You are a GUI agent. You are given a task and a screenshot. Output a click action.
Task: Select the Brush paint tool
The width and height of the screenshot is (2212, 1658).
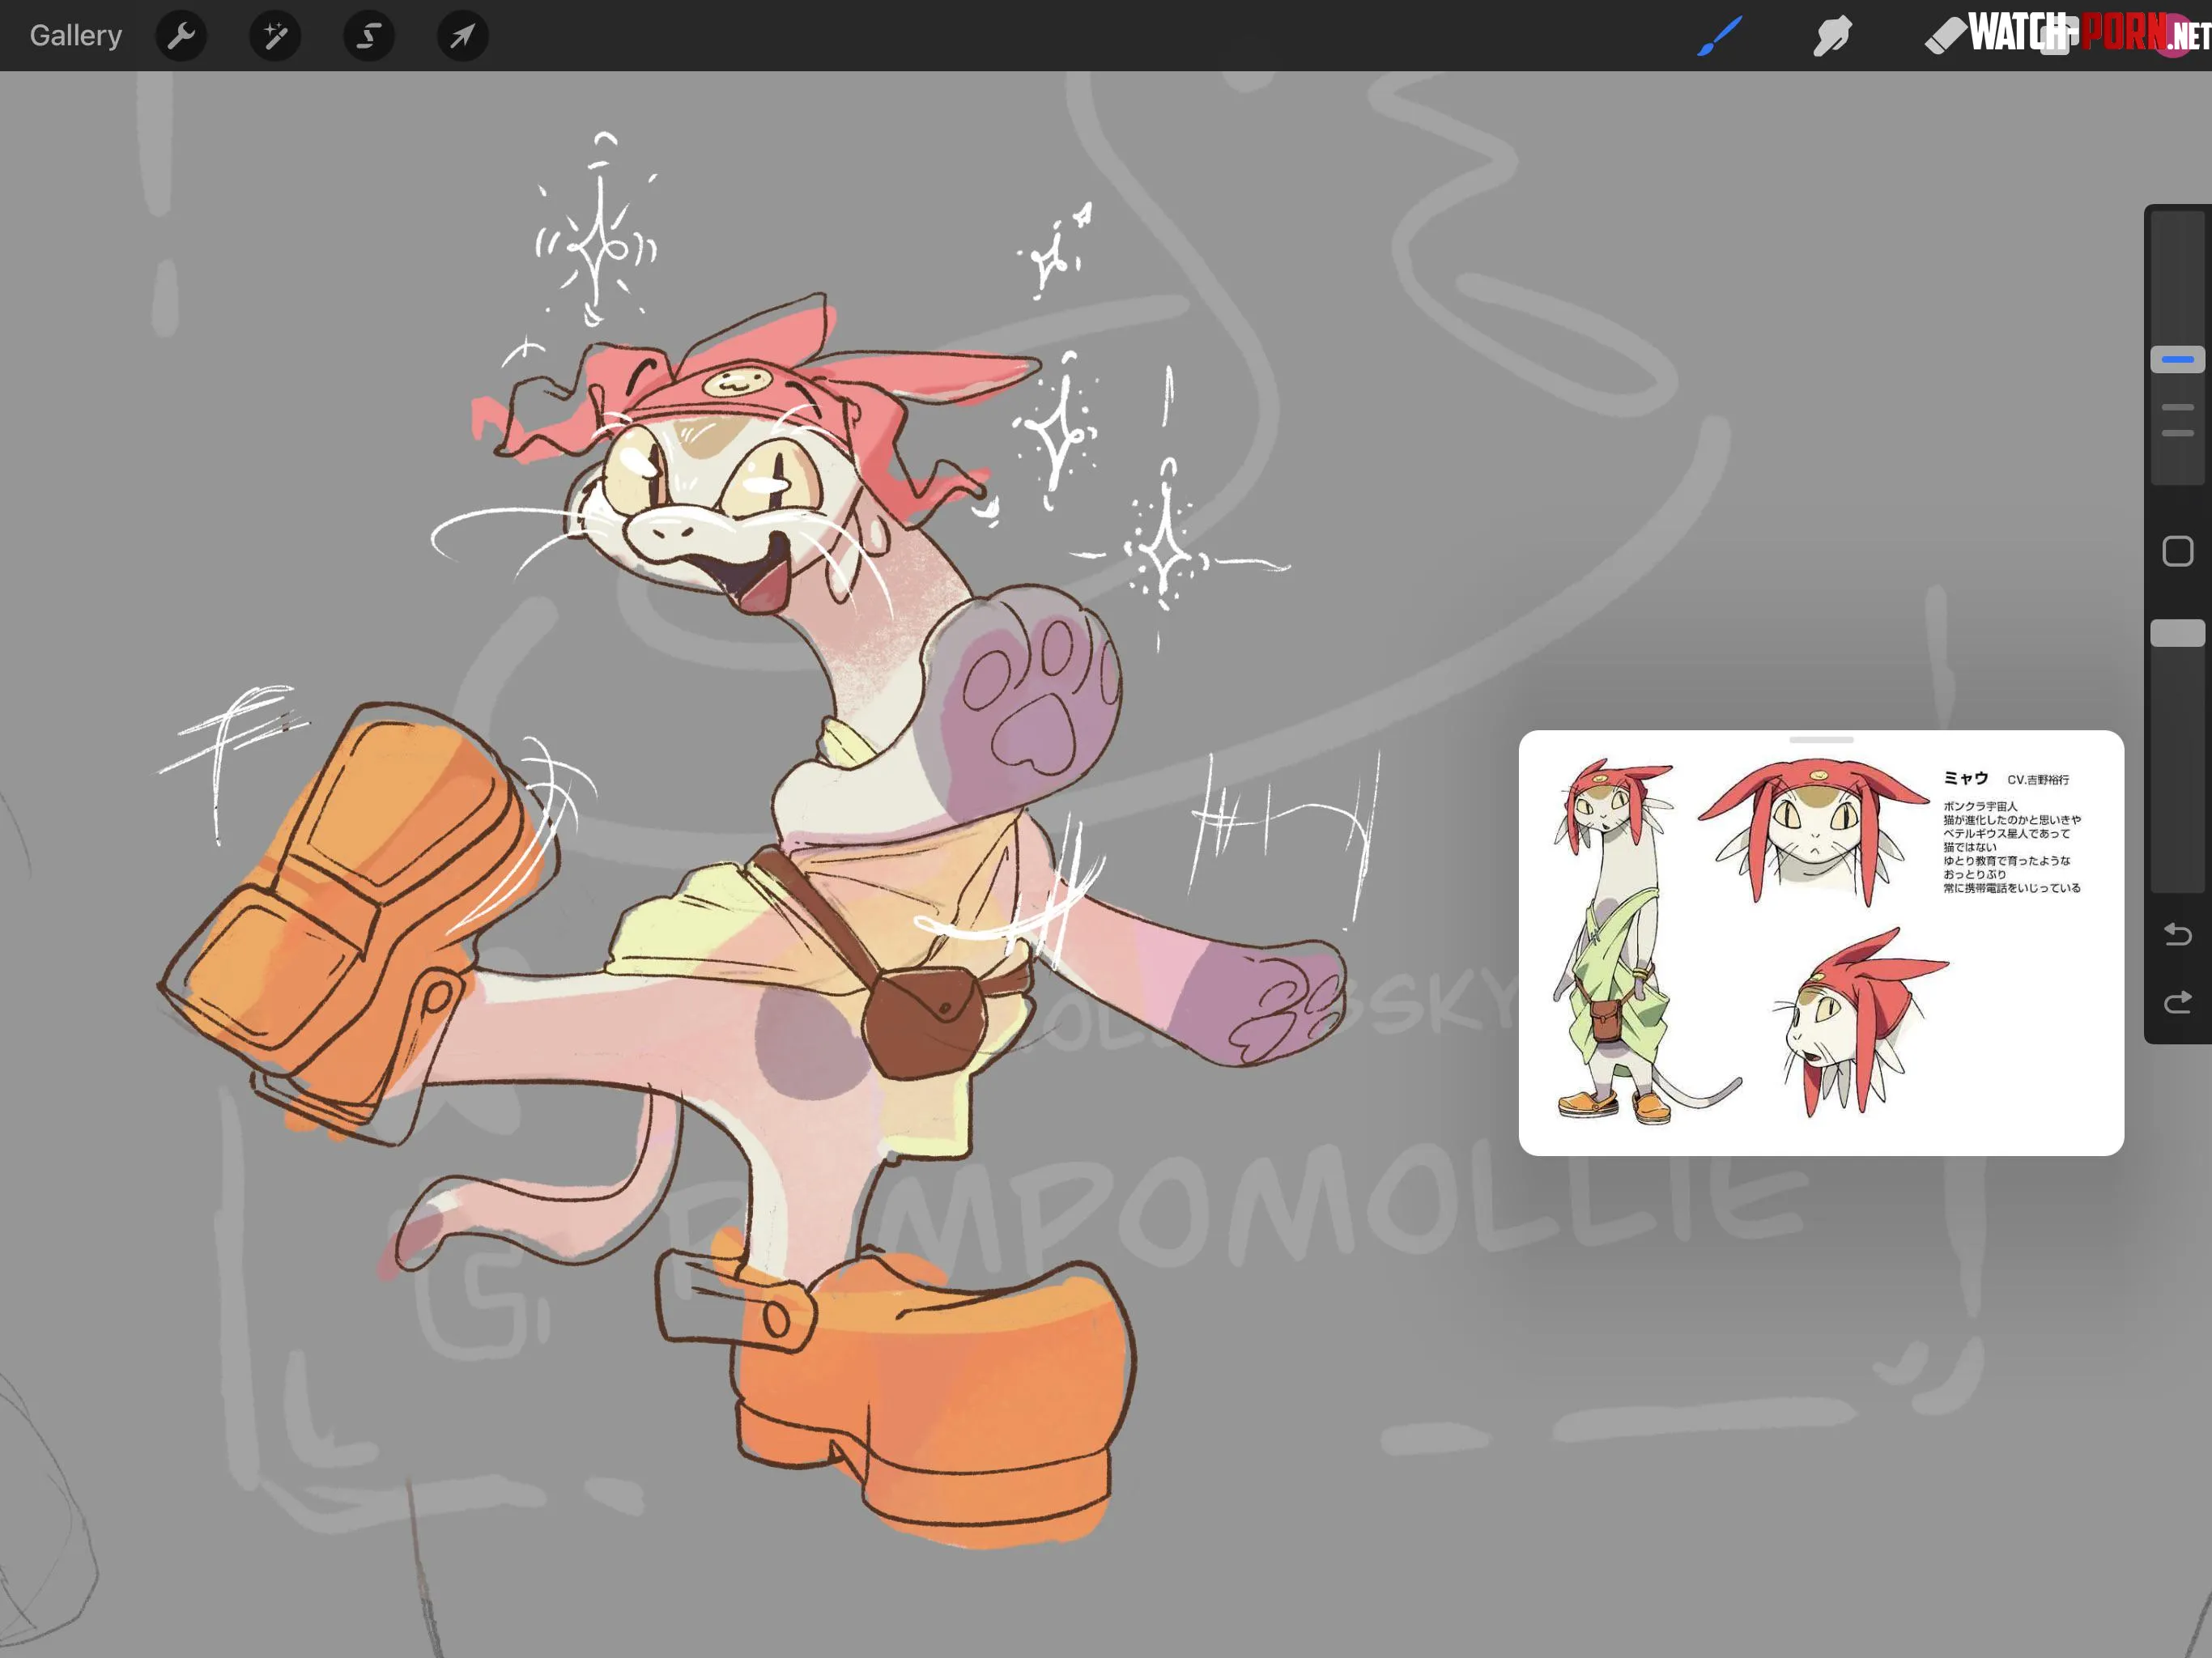[1720, 36]
